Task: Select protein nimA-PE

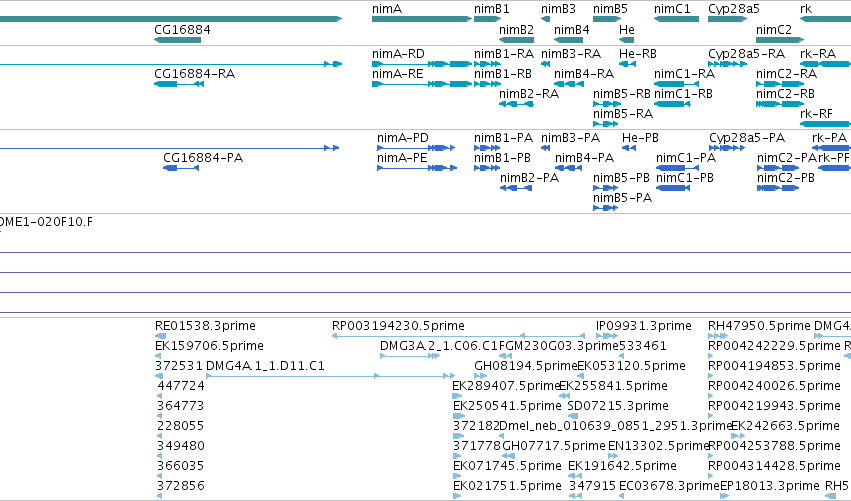Action: [x=417, y=168]
